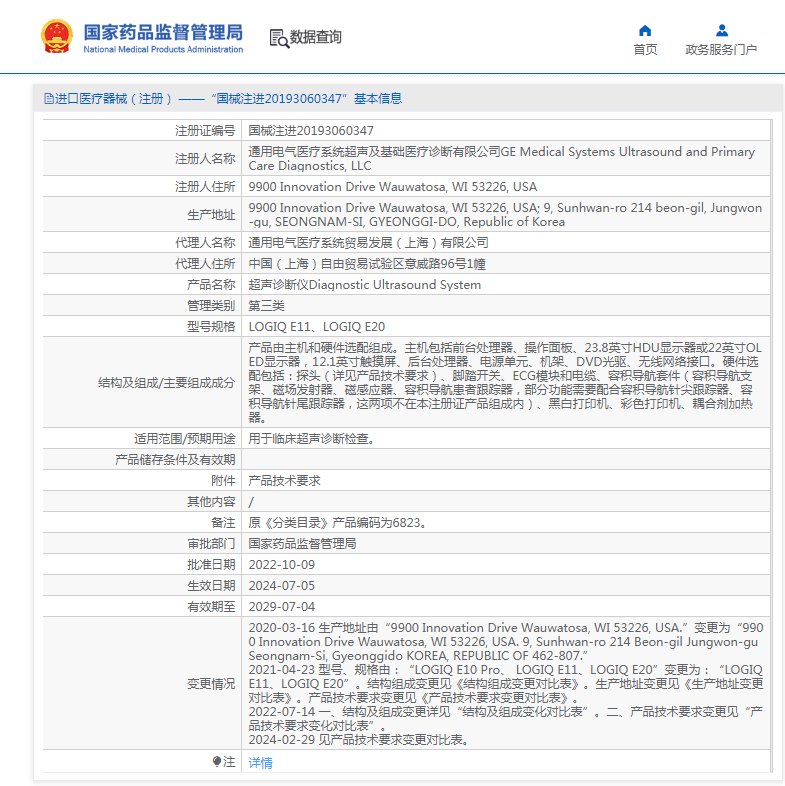Click the 备注 label
Image resolution: width=785 pixels, height=786 pixels.
tap(223, 523)
